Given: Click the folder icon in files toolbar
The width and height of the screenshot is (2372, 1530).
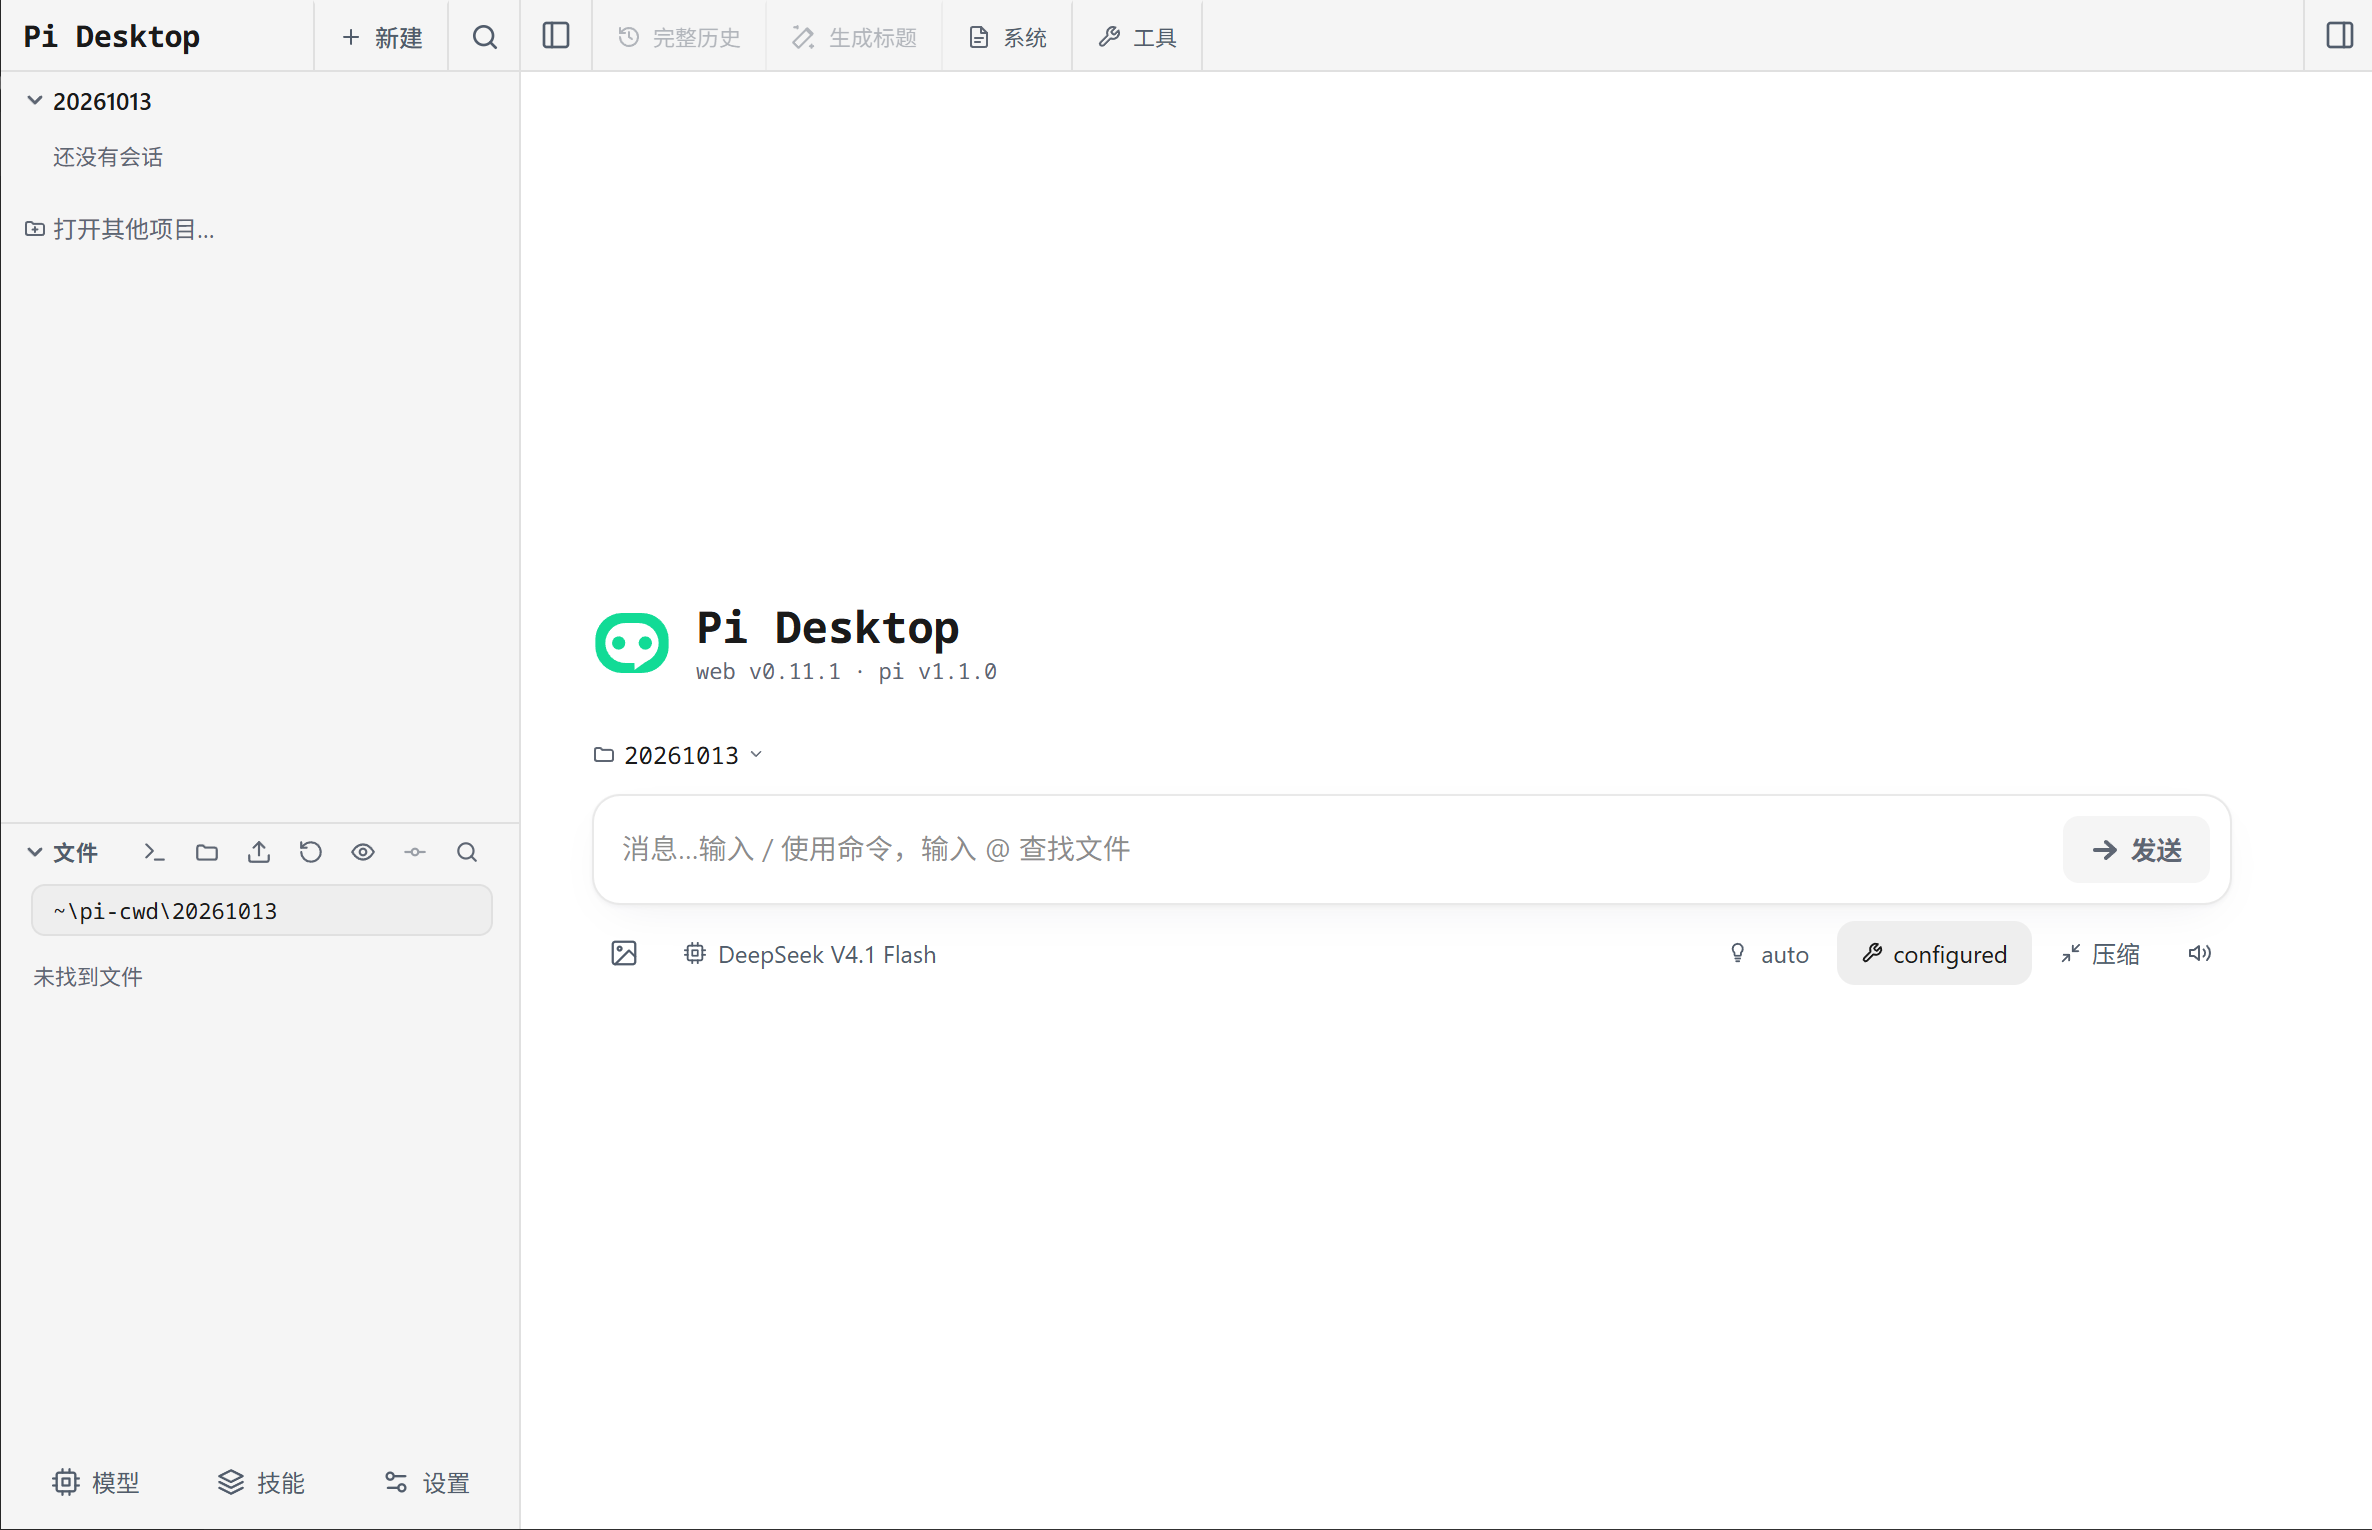Looking at the screenshot, I should 207,852.
